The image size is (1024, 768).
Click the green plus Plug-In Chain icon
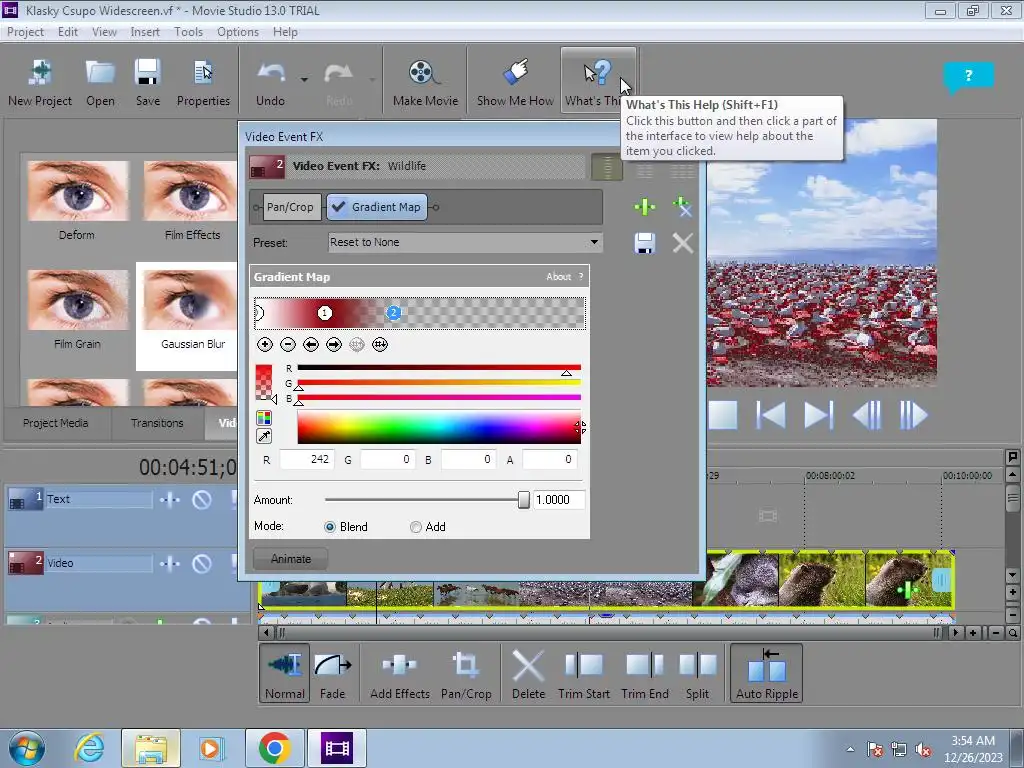coord(645,207)
